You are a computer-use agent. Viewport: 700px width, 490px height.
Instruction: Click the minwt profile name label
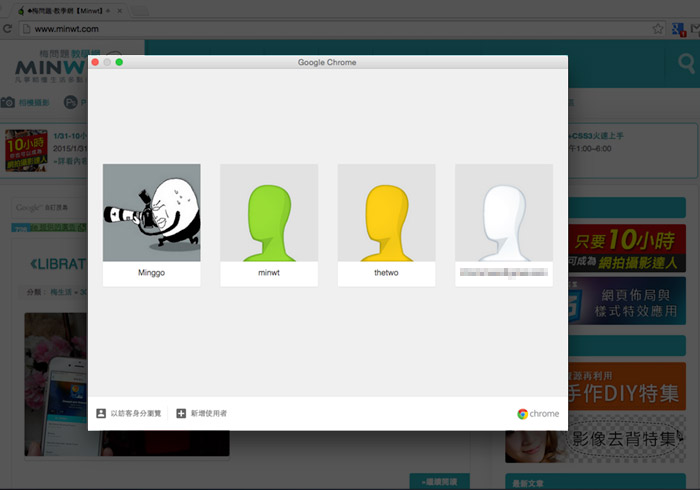(269, 273)
